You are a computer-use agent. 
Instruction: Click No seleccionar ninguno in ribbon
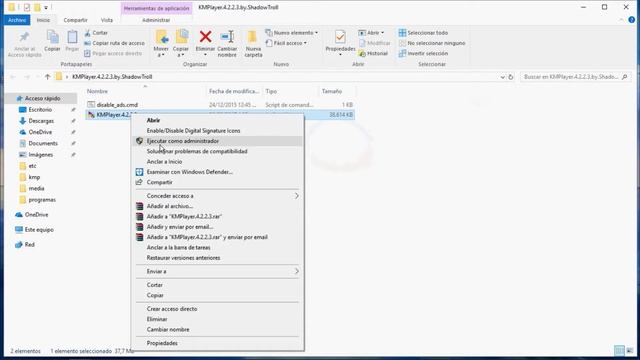pos(432,43)
